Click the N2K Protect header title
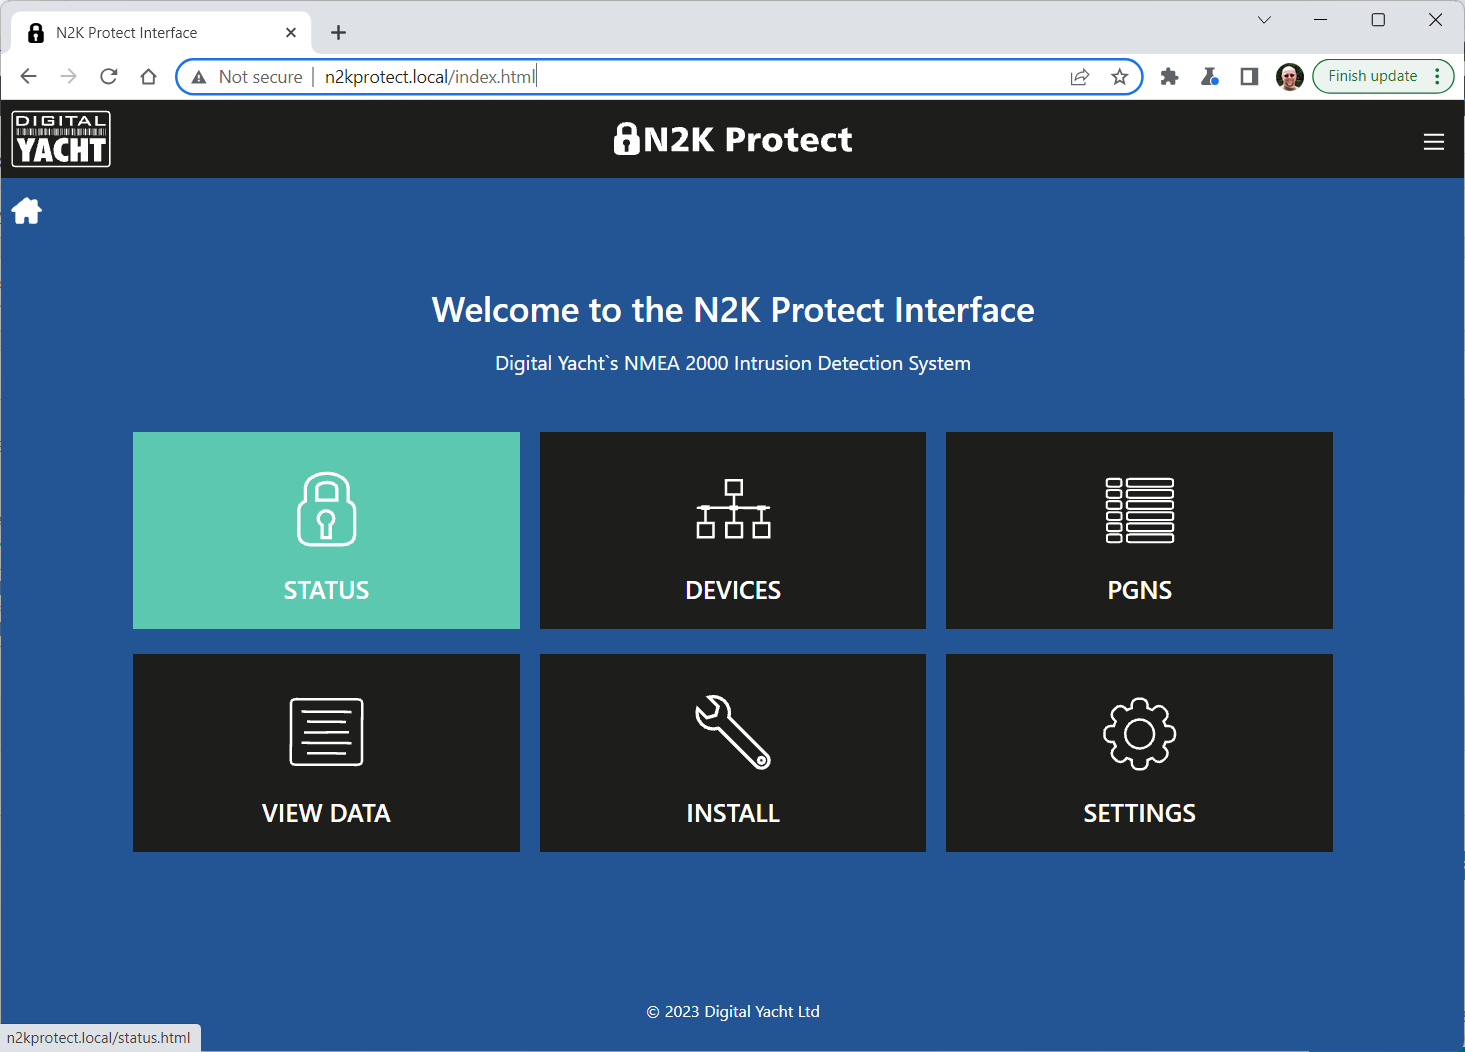 733,139
